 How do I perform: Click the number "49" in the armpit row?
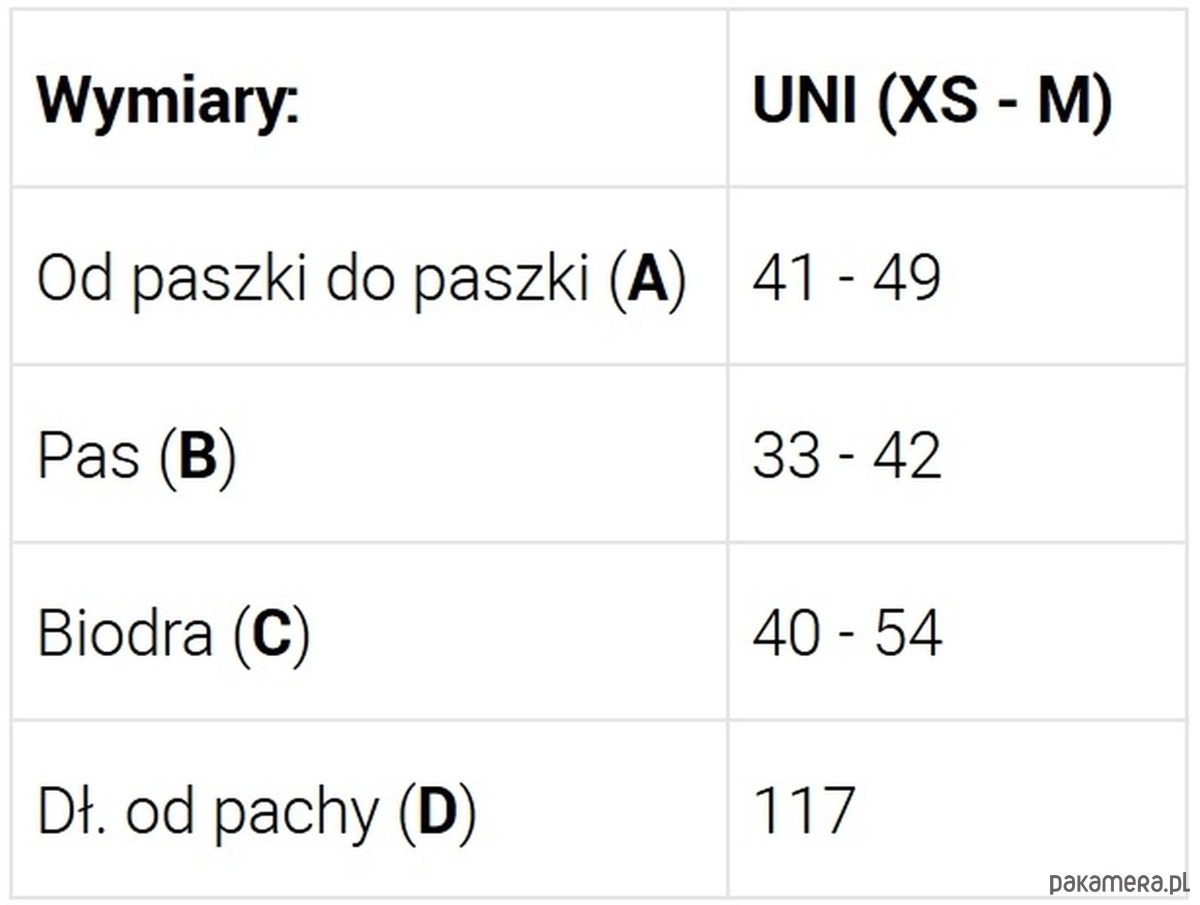pyautogui.click(x=907, y=278)
